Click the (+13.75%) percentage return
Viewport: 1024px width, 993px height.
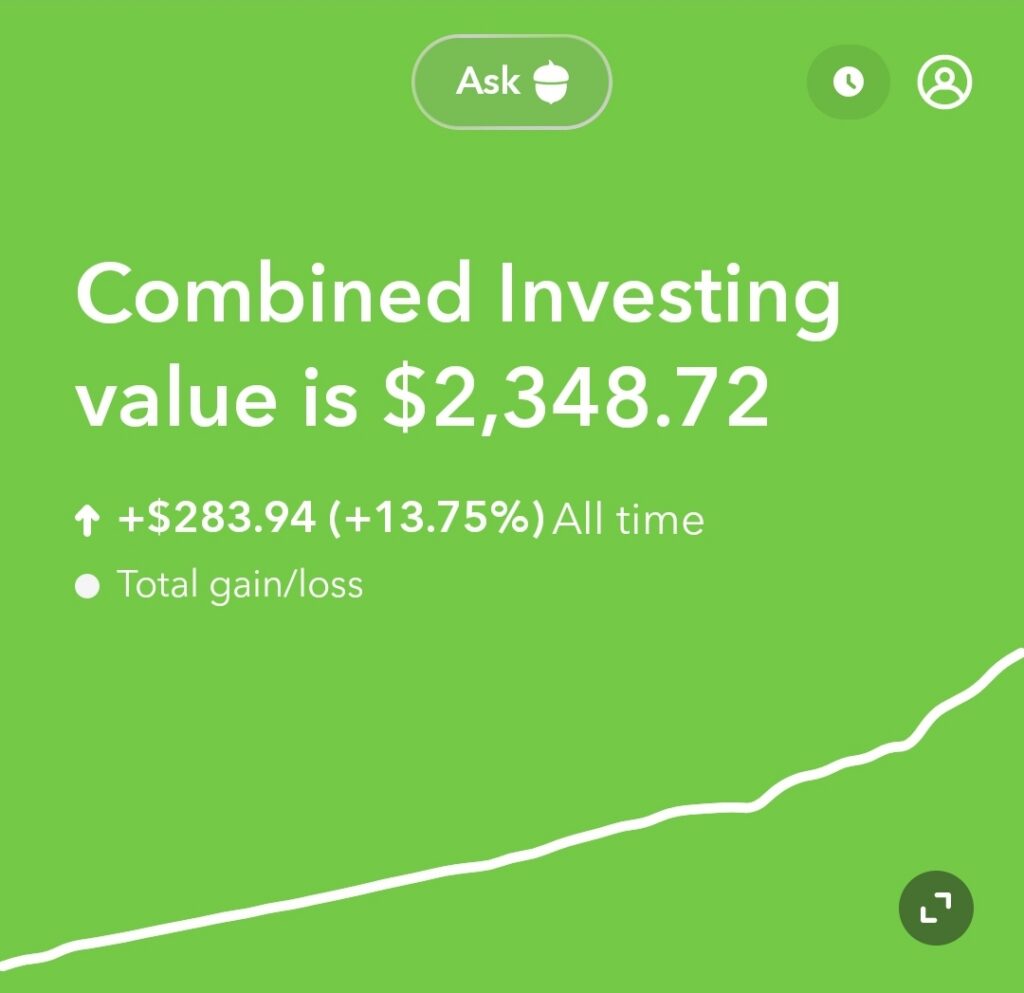click(x=437, y=517)
